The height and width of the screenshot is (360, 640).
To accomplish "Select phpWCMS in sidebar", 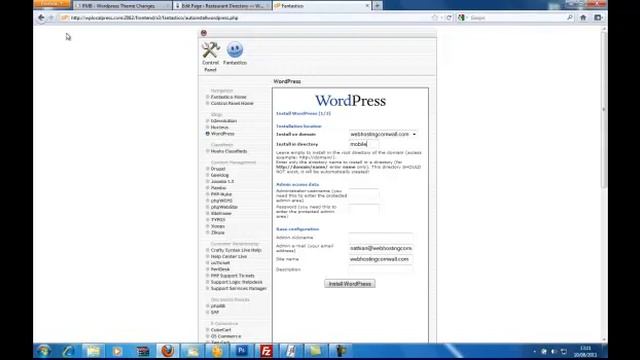I will pos(222,200).
